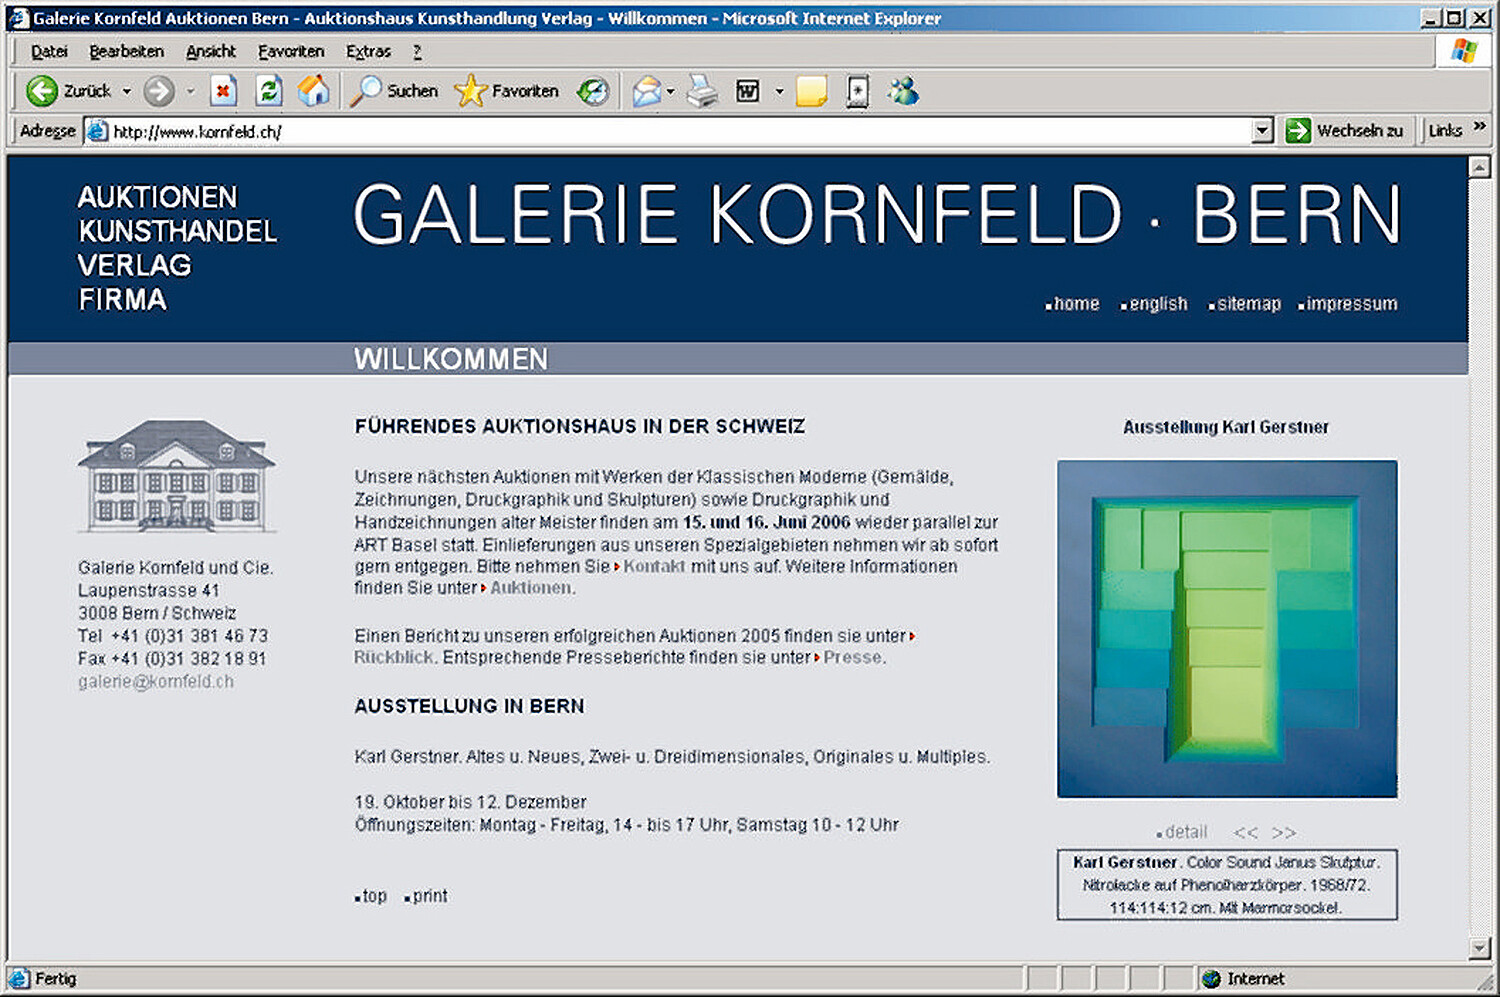Screen dimensions: 1500x997
Task: Click the Zurück back arrow icon
Action: coord(42,91)
